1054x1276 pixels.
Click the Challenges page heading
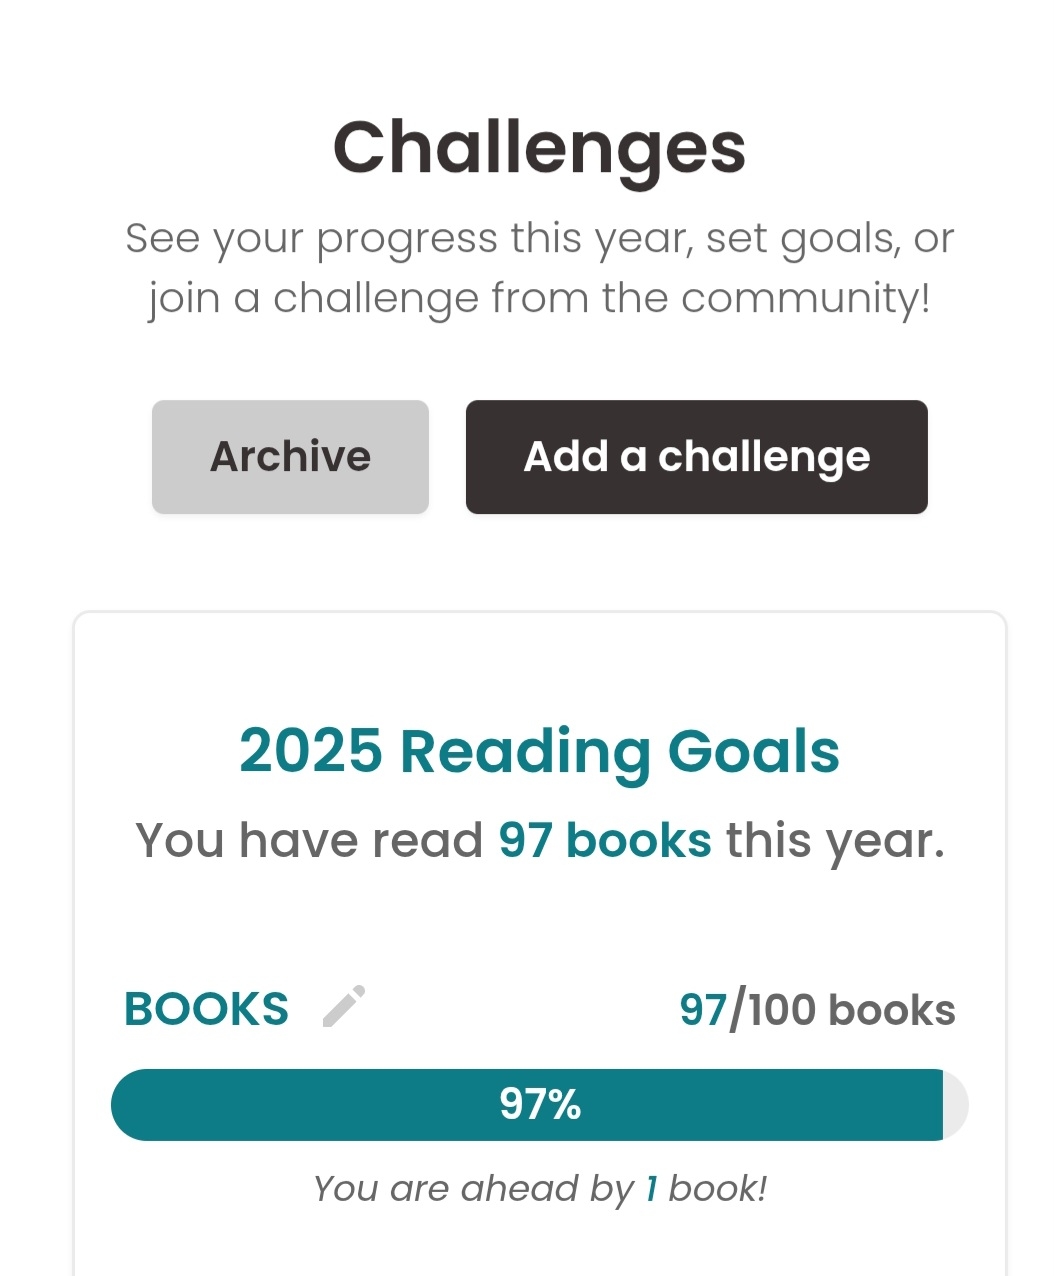[539, 148]
